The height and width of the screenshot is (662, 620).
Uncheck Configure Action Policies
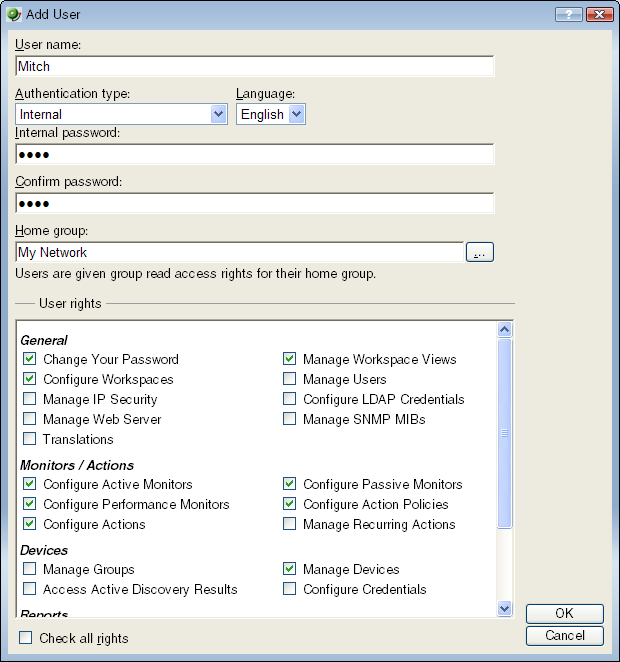pos(290,504)
